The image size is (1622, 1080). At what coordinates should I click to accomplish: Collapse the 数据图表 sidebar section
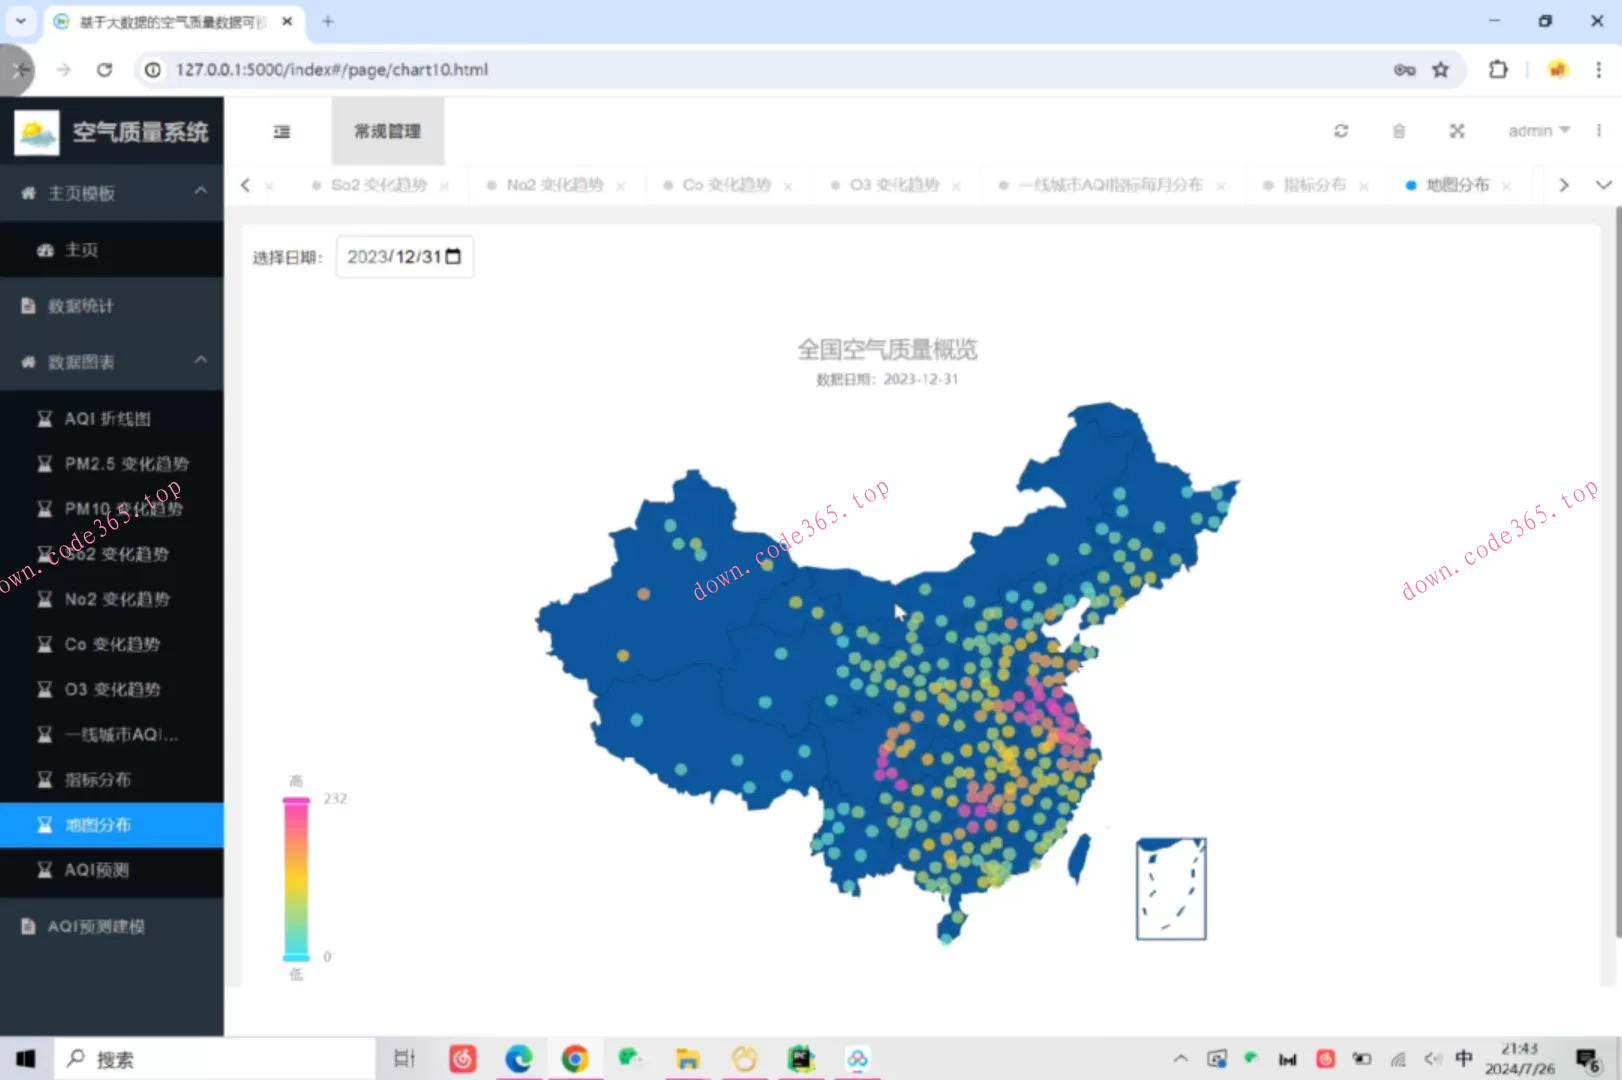(x=112, y=362)
